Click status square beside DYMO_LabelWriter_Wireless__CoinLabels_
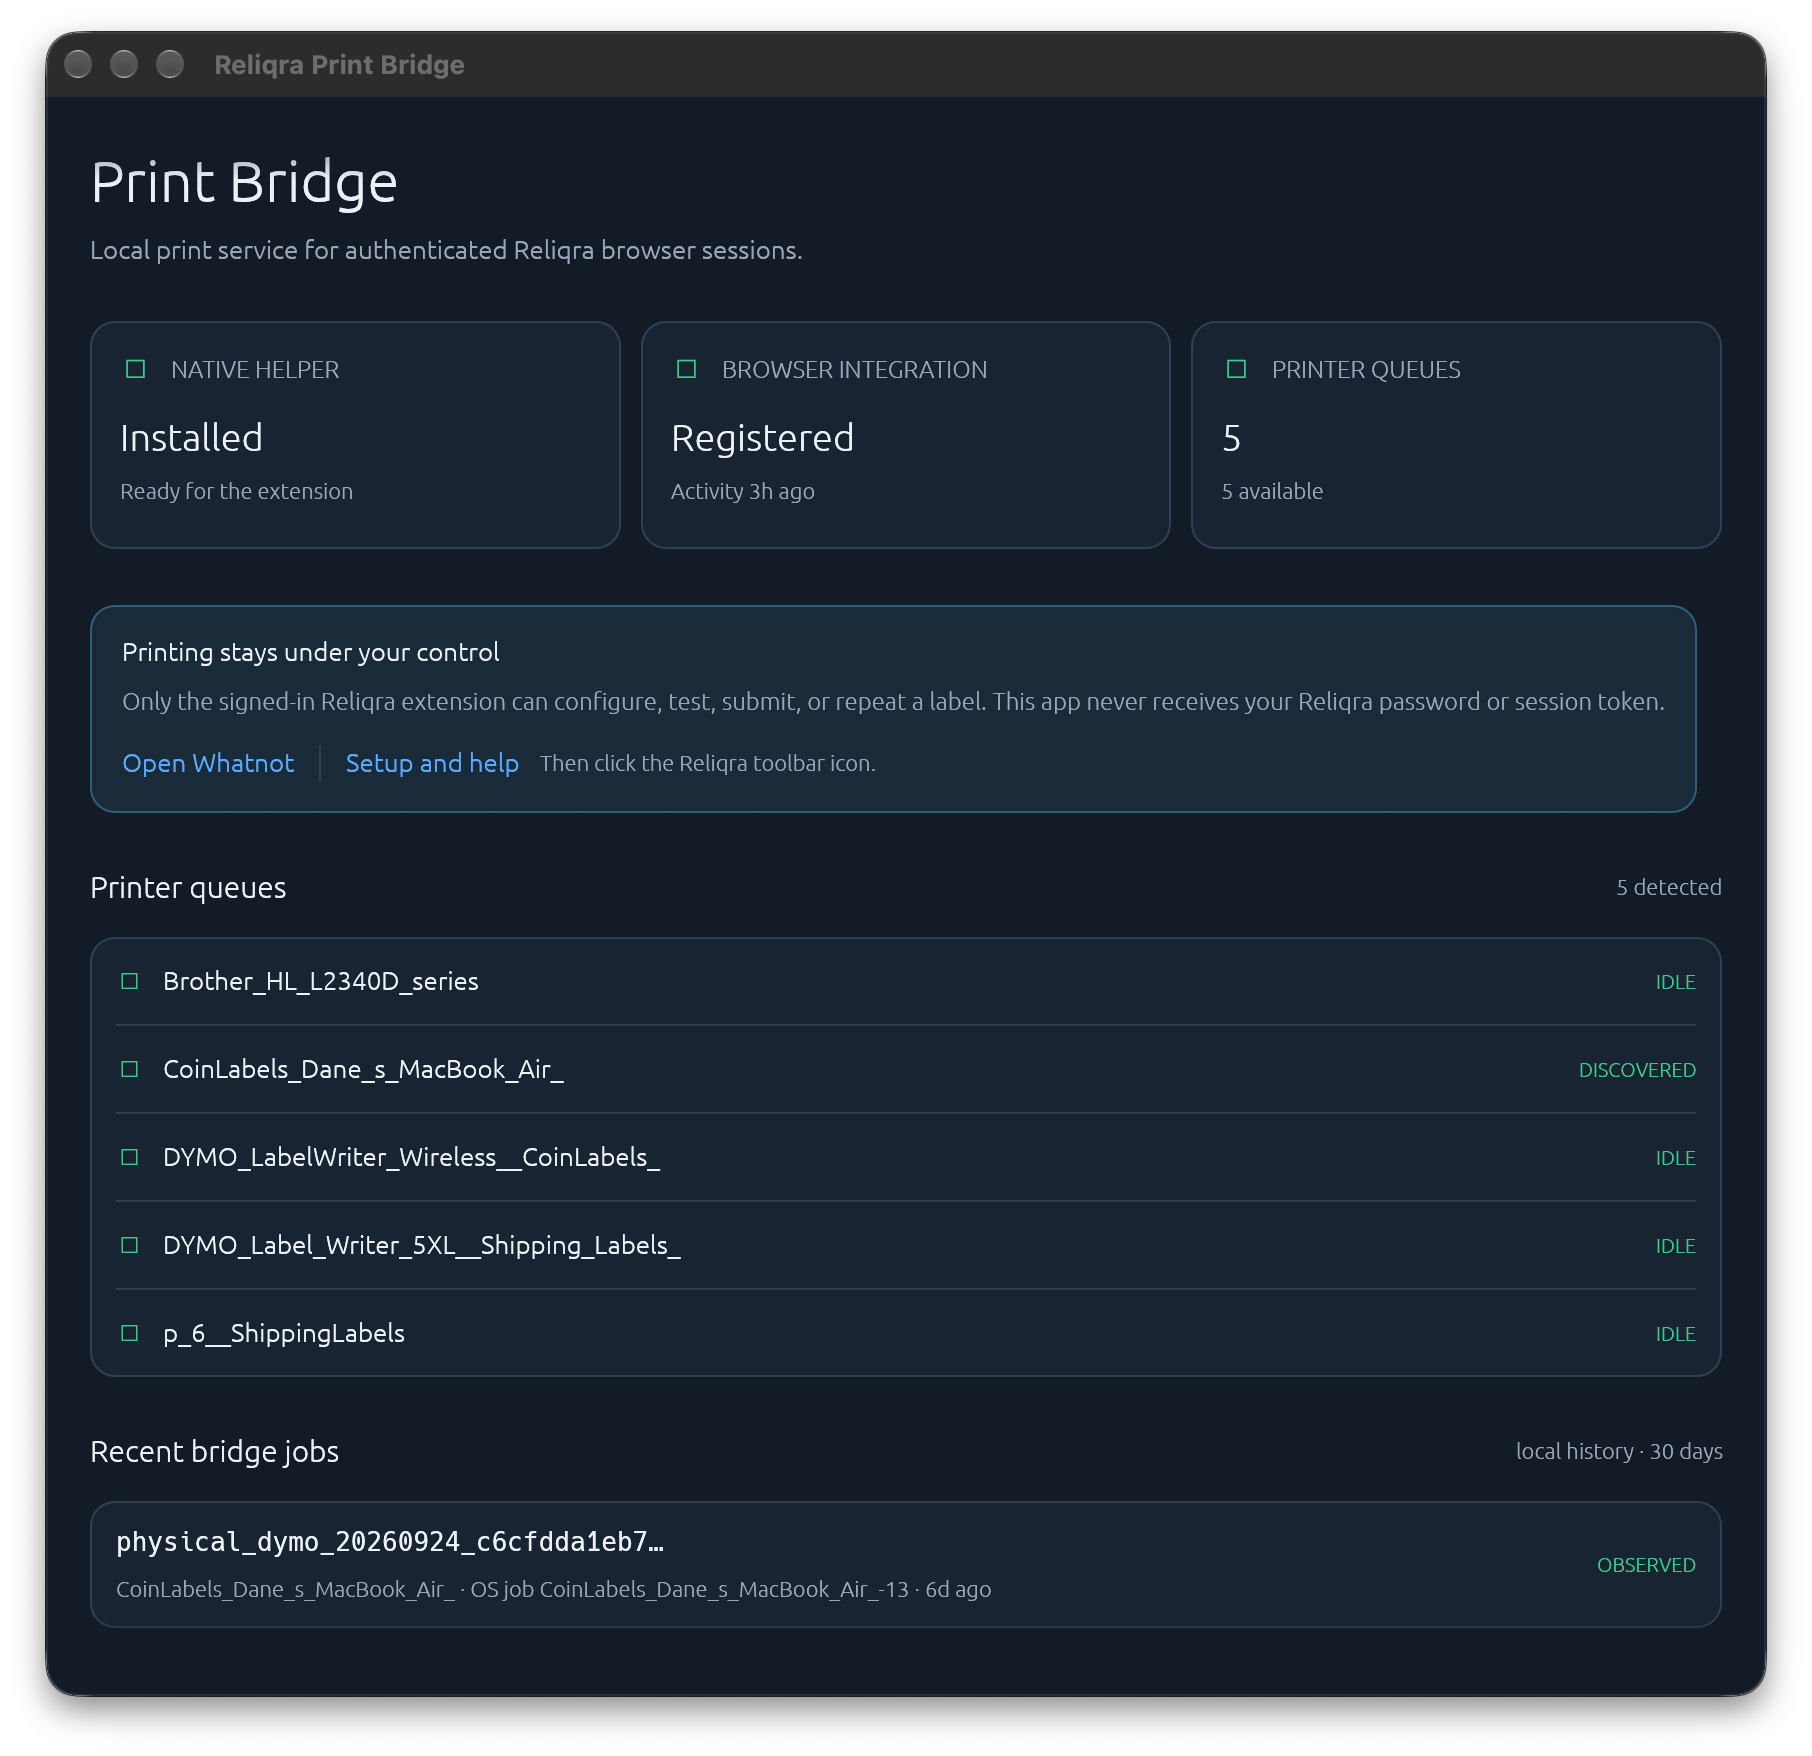 [129, 1157]
